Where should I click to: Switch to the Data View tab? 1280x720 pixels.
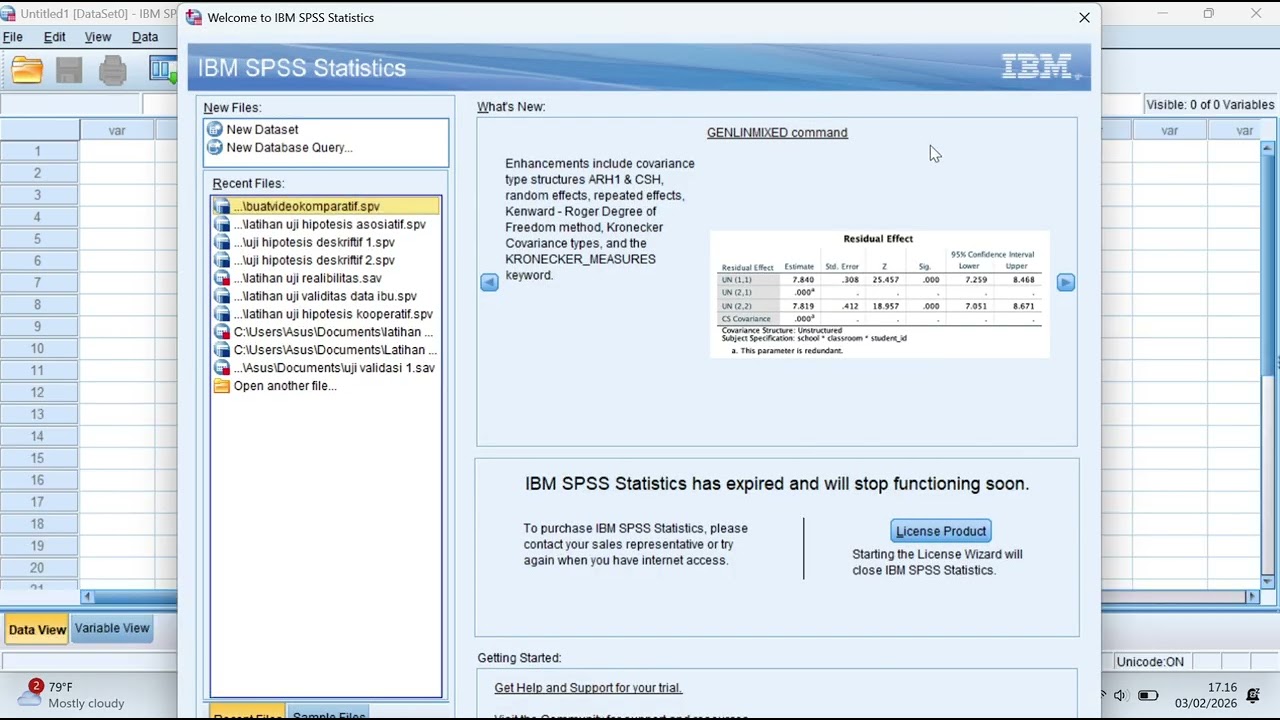tap(37, 629)
